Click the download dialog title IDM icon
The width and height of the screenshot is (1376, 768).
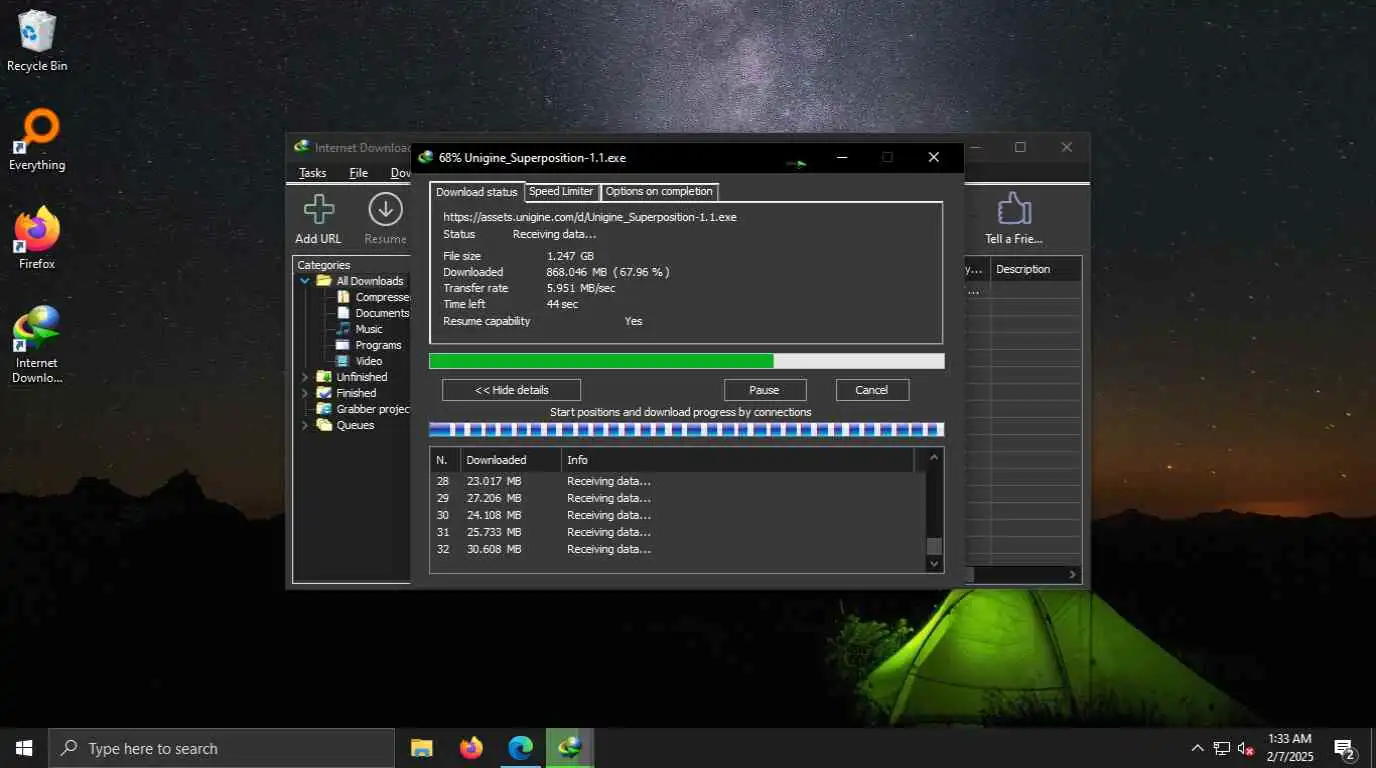[x=426, y=157]
